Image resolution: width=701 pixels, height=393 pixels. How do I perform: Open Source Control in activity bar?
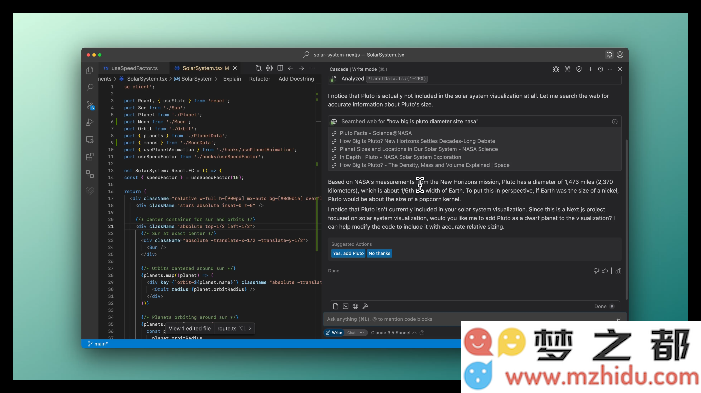coord(90,105)
